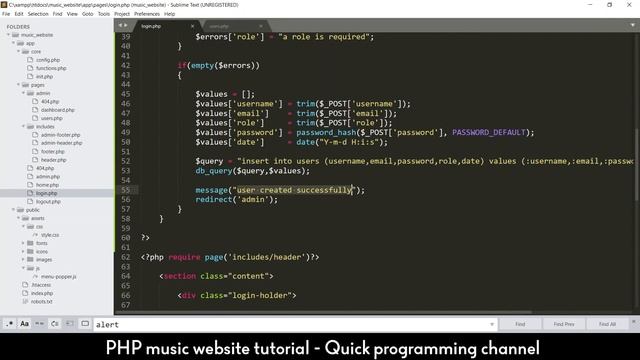The height and width of the screenshot is (360, 640).
Task: Open robots.txt in sidebar
Action: [x=41, y=302]
